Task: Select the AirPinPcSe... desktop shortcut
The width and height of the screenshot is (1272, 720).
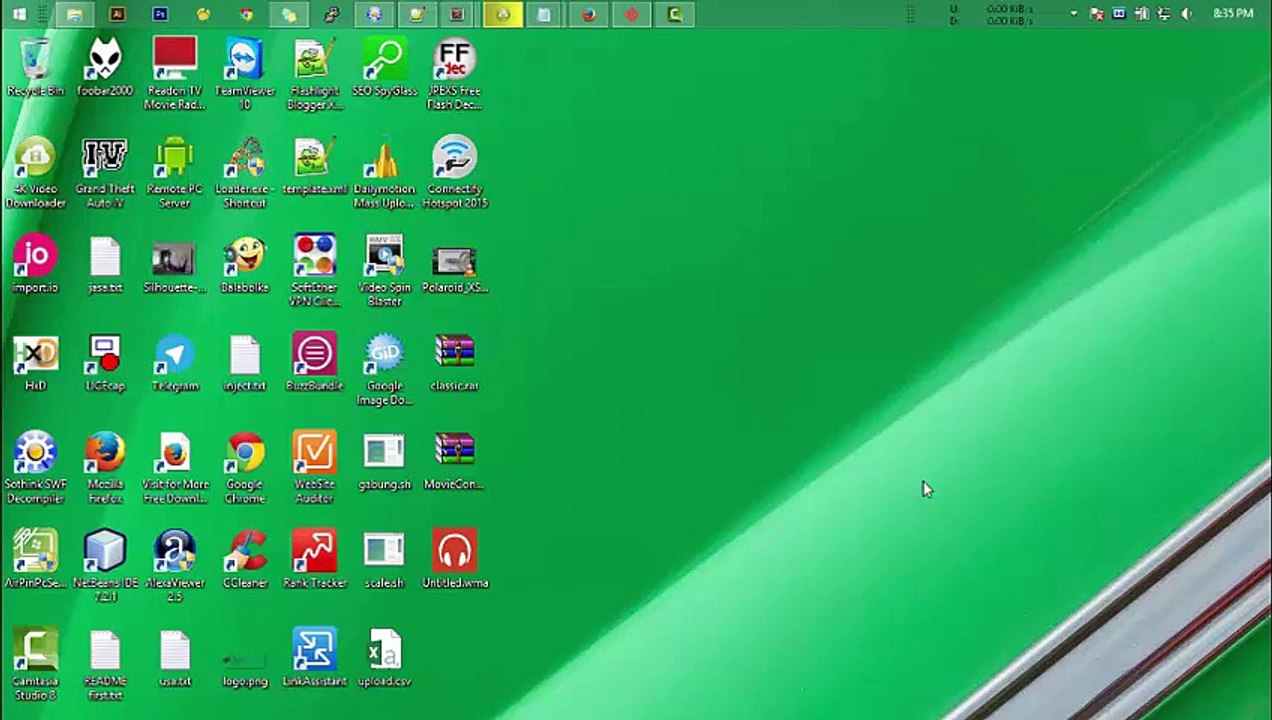Action: click(x=35, y=559)
